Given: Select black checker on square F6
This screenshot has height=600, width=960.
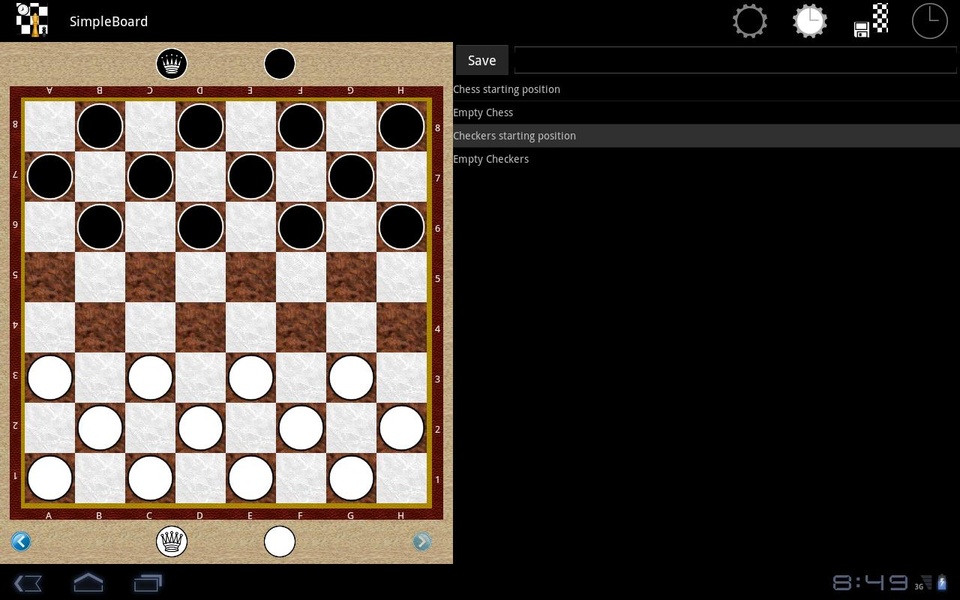Looking at the screenshot, I should tap(301, 227).
